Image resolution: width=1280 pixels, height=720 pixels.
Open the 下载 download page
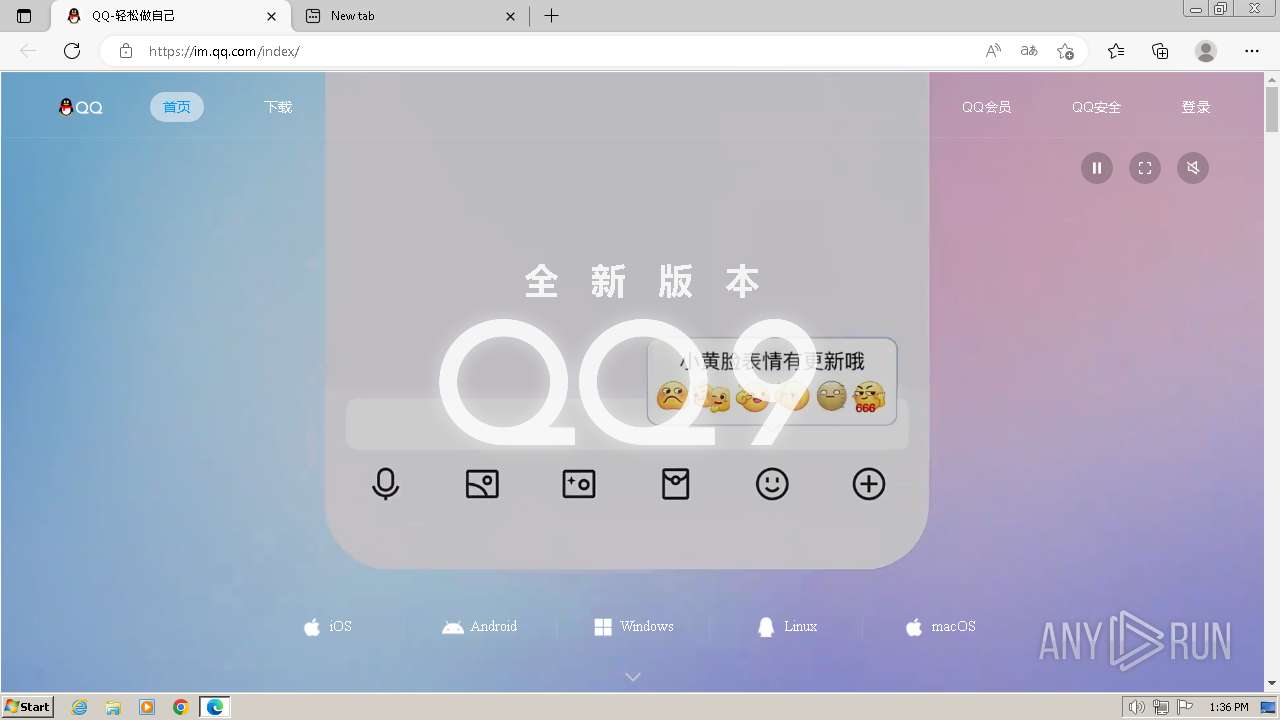pos(278,107)
